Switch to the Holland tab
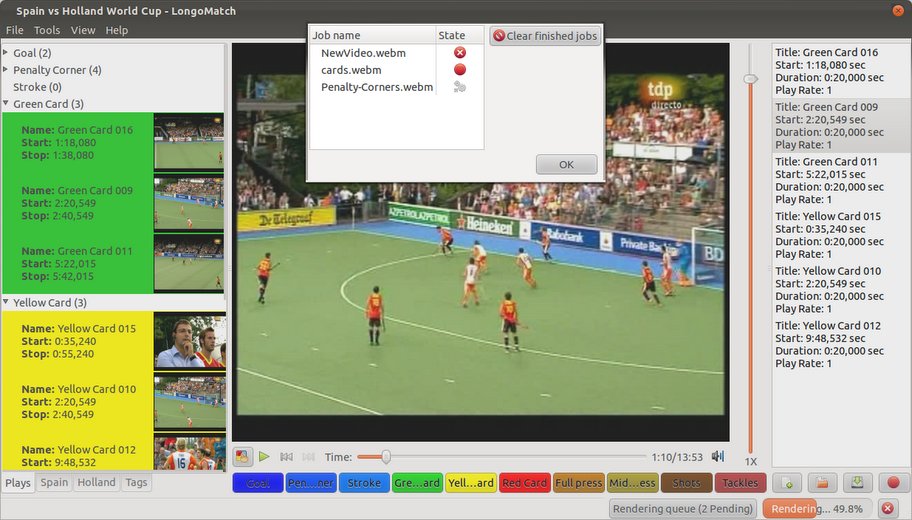This screenshot has width=912, height=520. tap(97, 482)
